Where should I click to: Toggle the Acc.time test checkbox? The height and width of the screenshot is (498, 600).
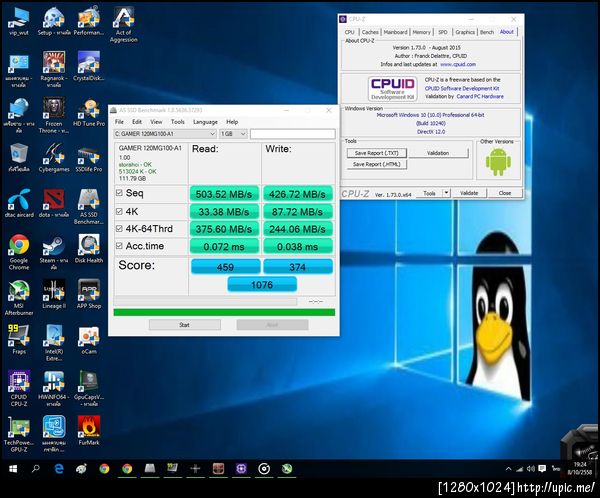coord(119,246)
